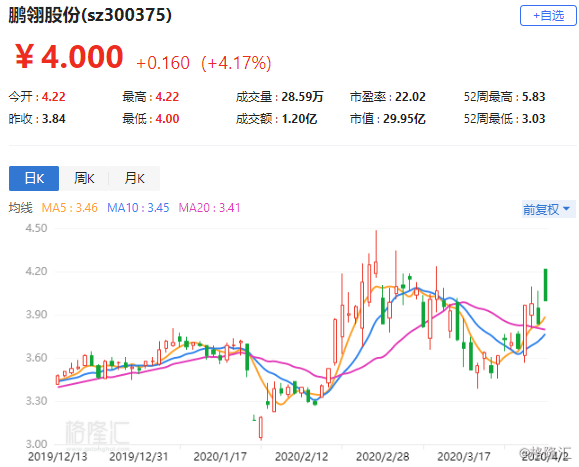Image resolution: width=579 pixels, height=467 pixels.
Task: Click 成交额 value 1.20亿
Action: [x=299, y=119]
